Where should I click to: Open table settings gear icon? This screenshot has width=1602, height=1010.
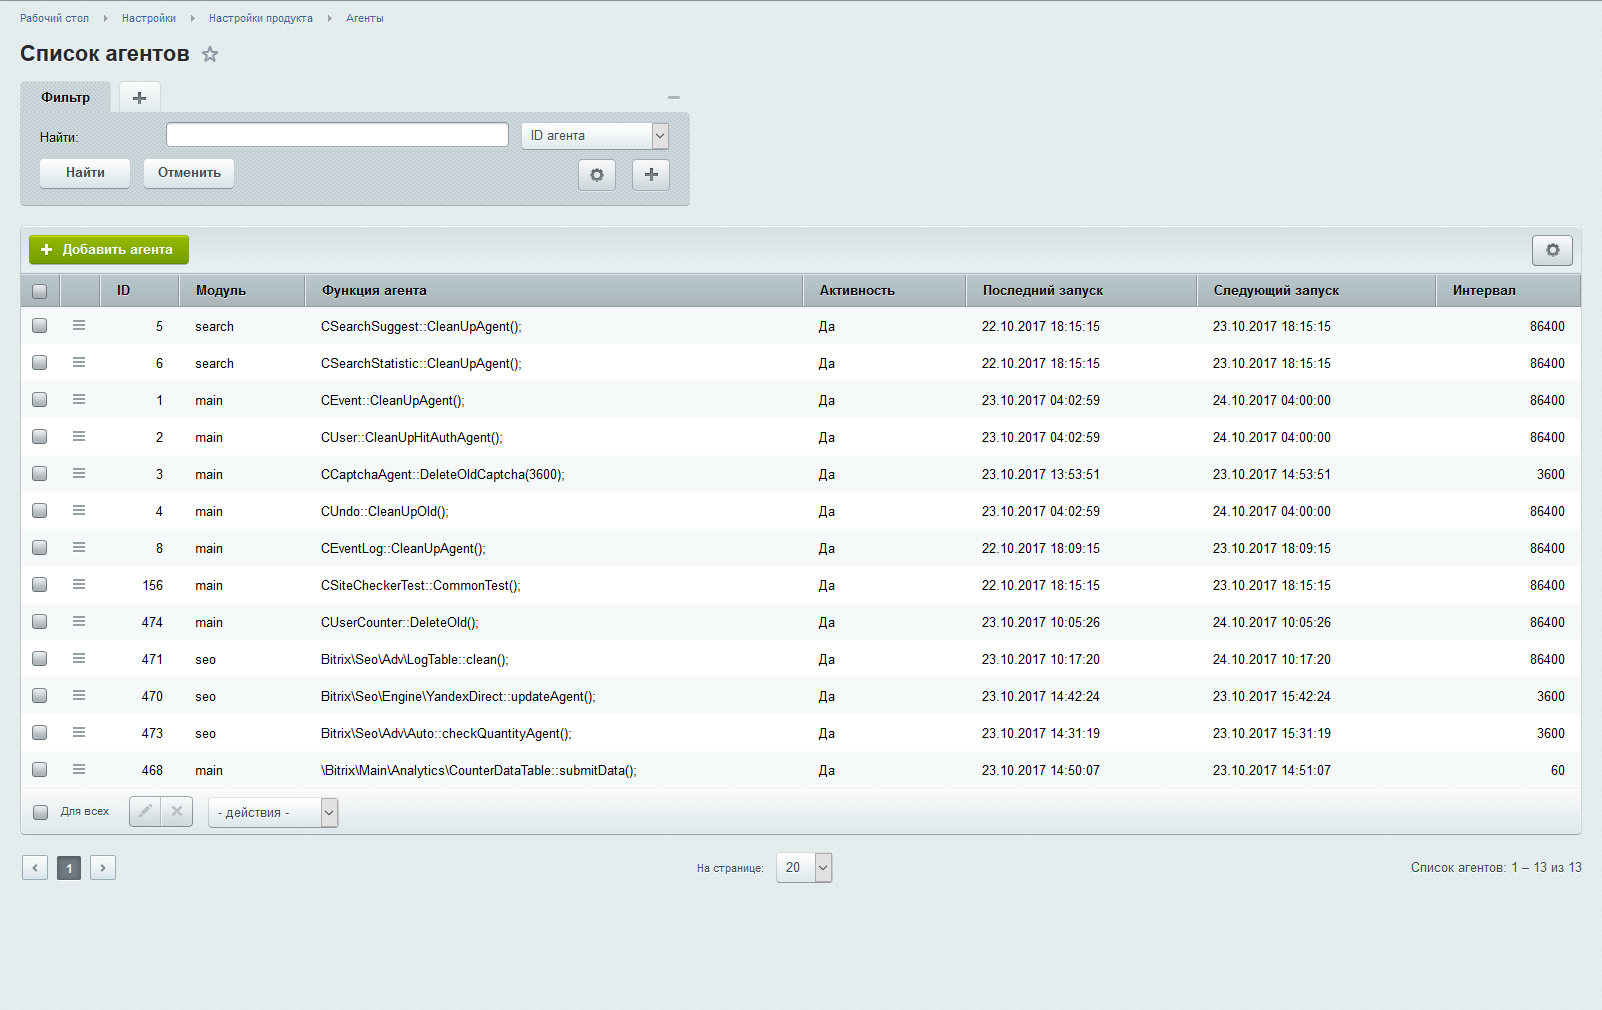click(x=1552, y=250)
